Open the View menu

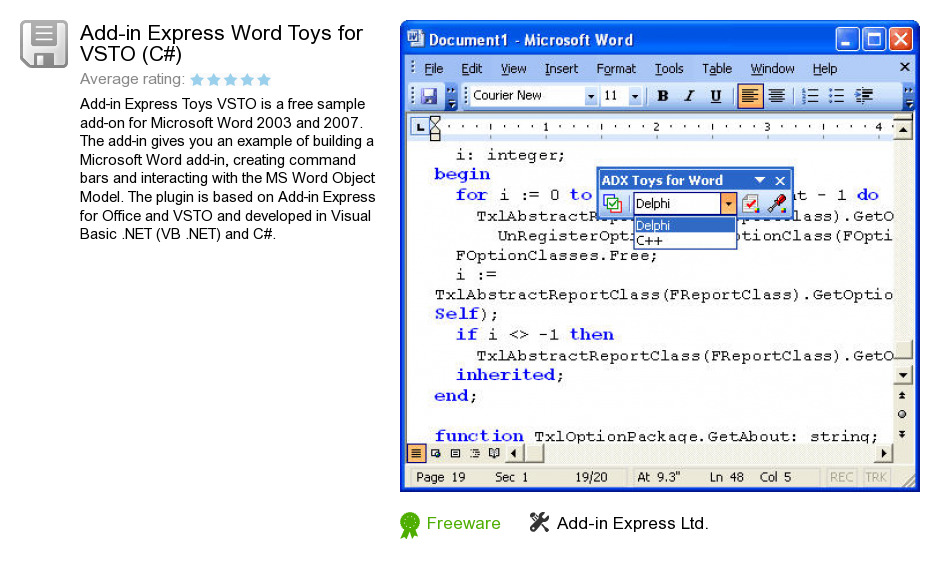tap(513, 69)
